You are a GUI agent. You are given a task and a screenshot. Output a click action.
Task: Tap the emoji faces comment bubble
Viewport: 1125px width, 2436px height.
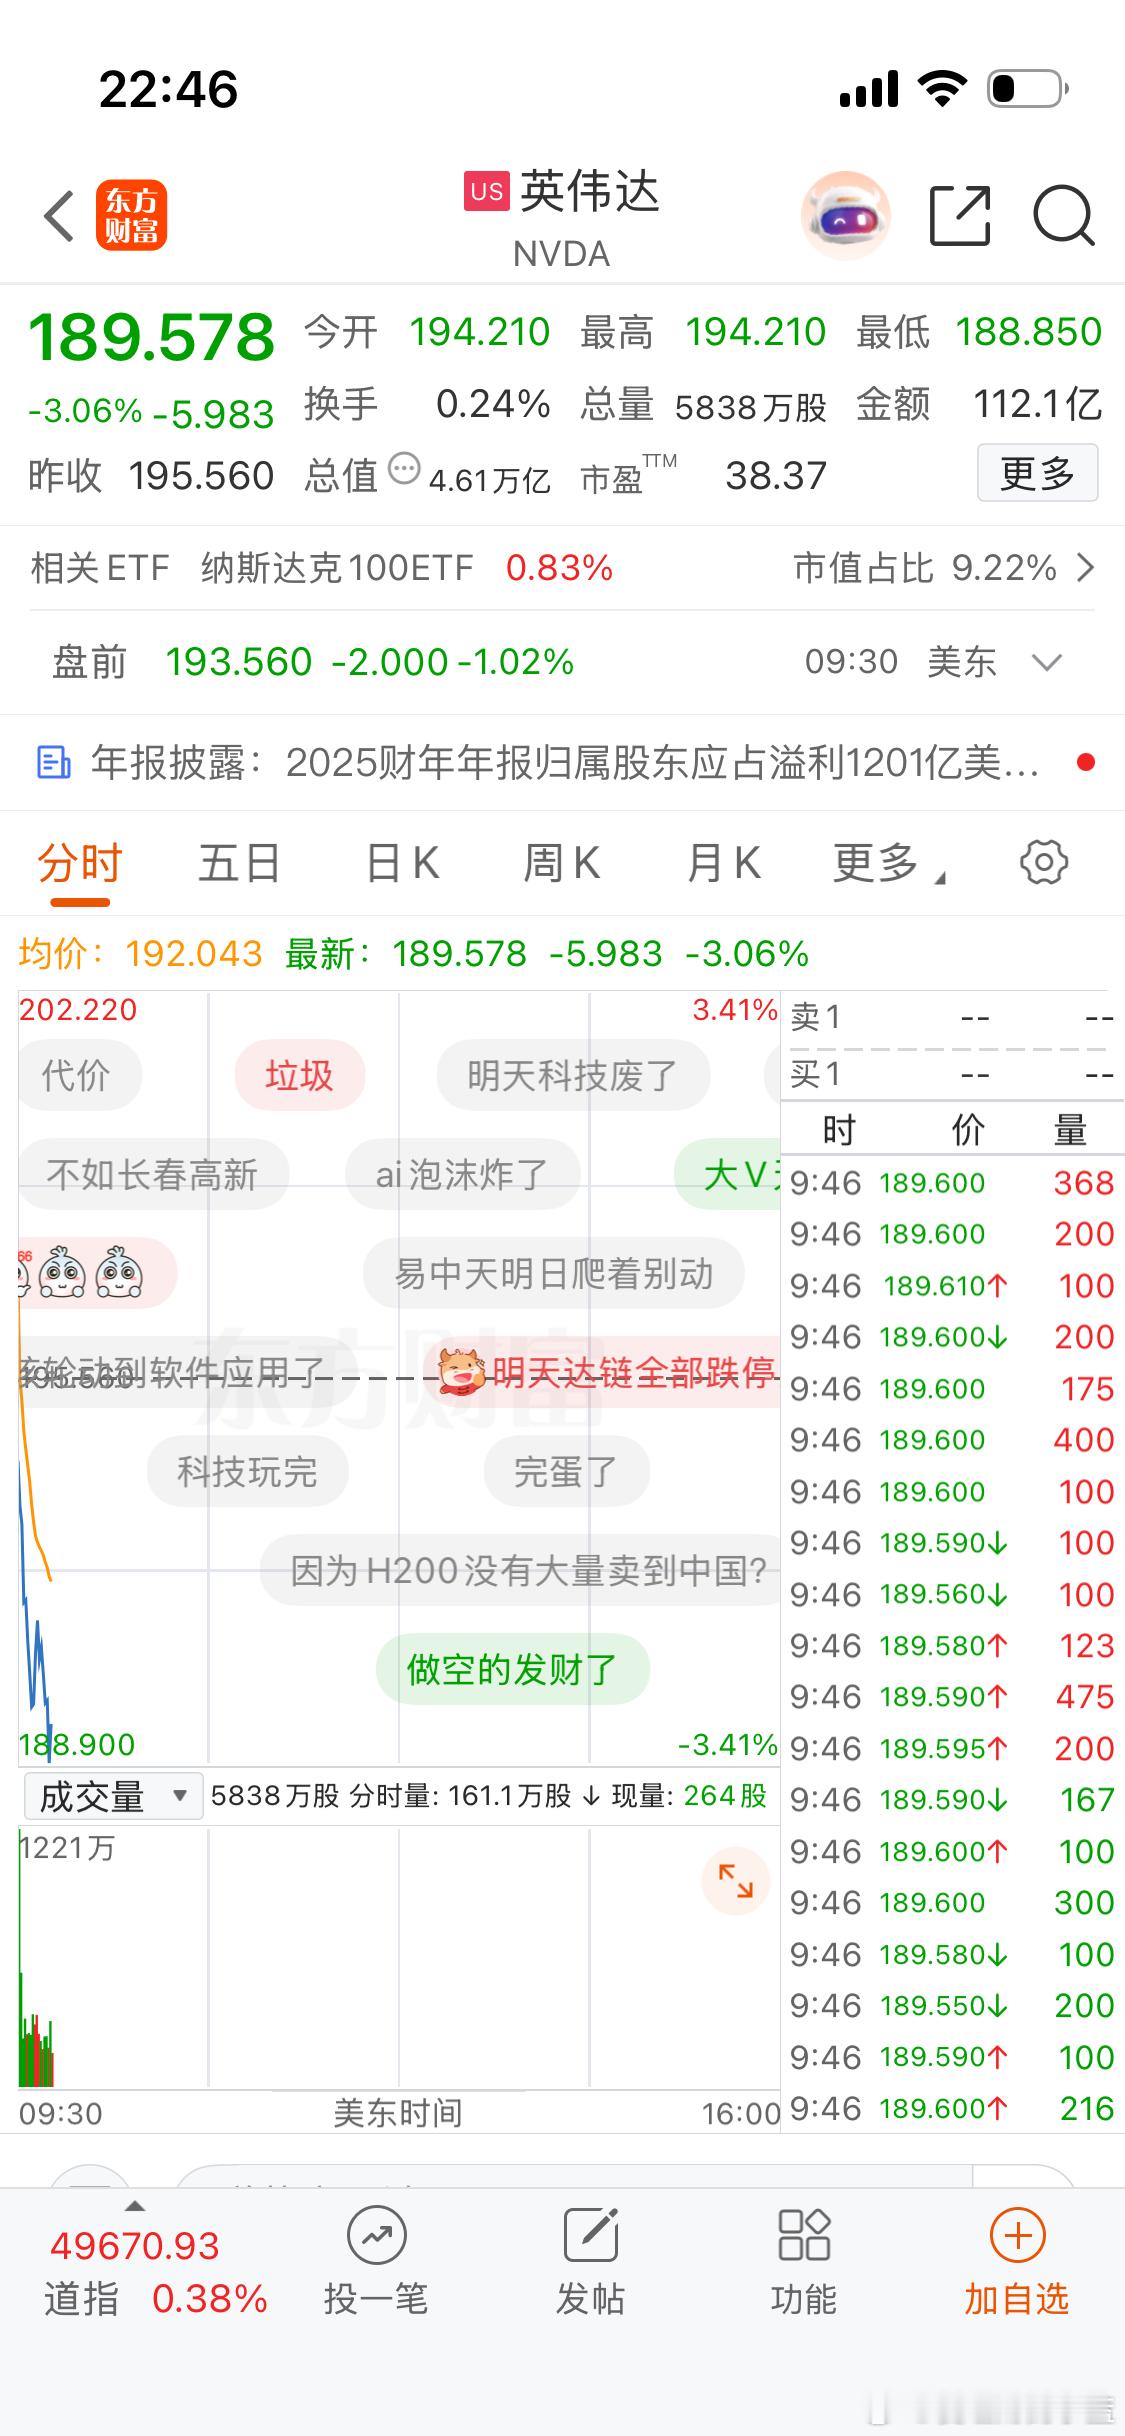point(97,1273)
